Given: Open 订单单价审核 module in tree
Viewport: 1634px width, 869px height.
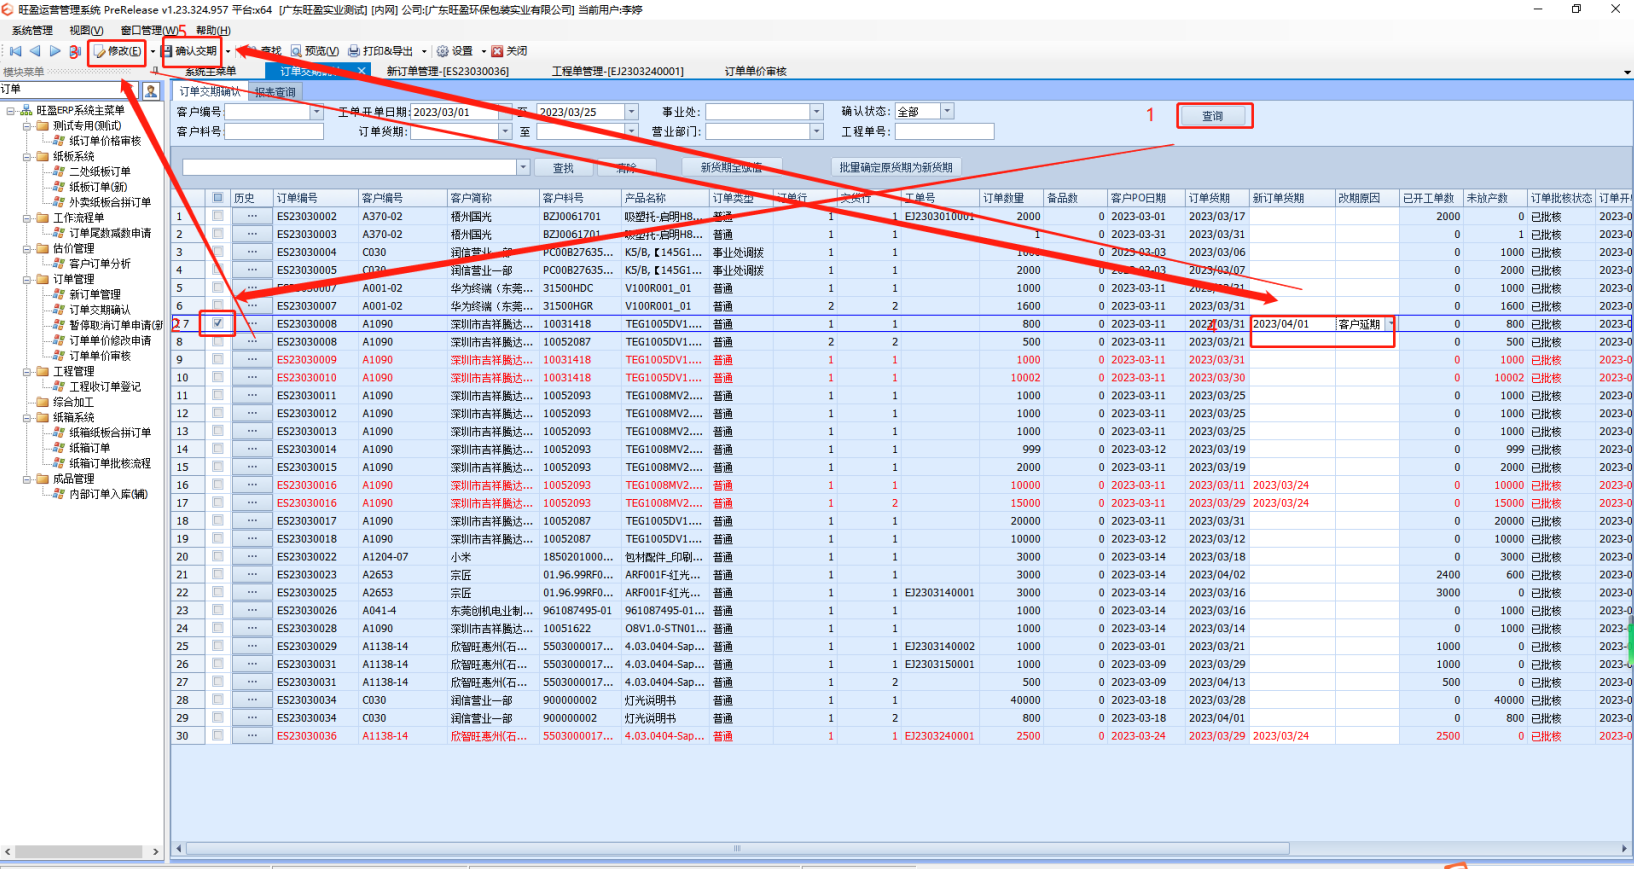Looking at the screenshot, I should pos(99,356).
